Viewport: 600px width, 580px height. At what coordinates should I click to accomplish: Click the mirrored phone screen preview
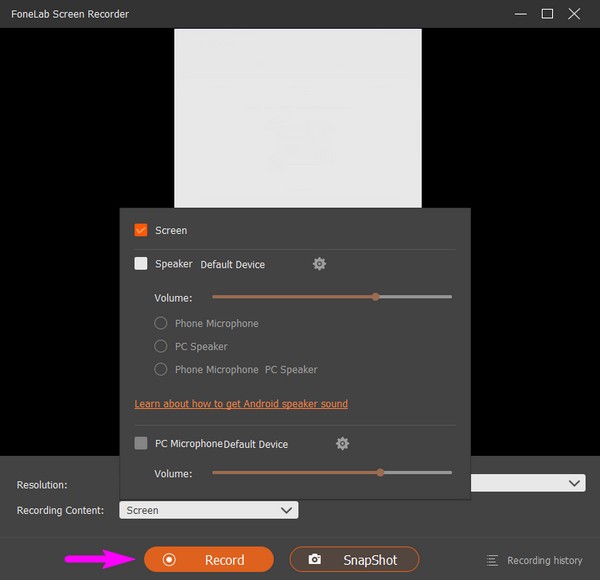[298, 118]
